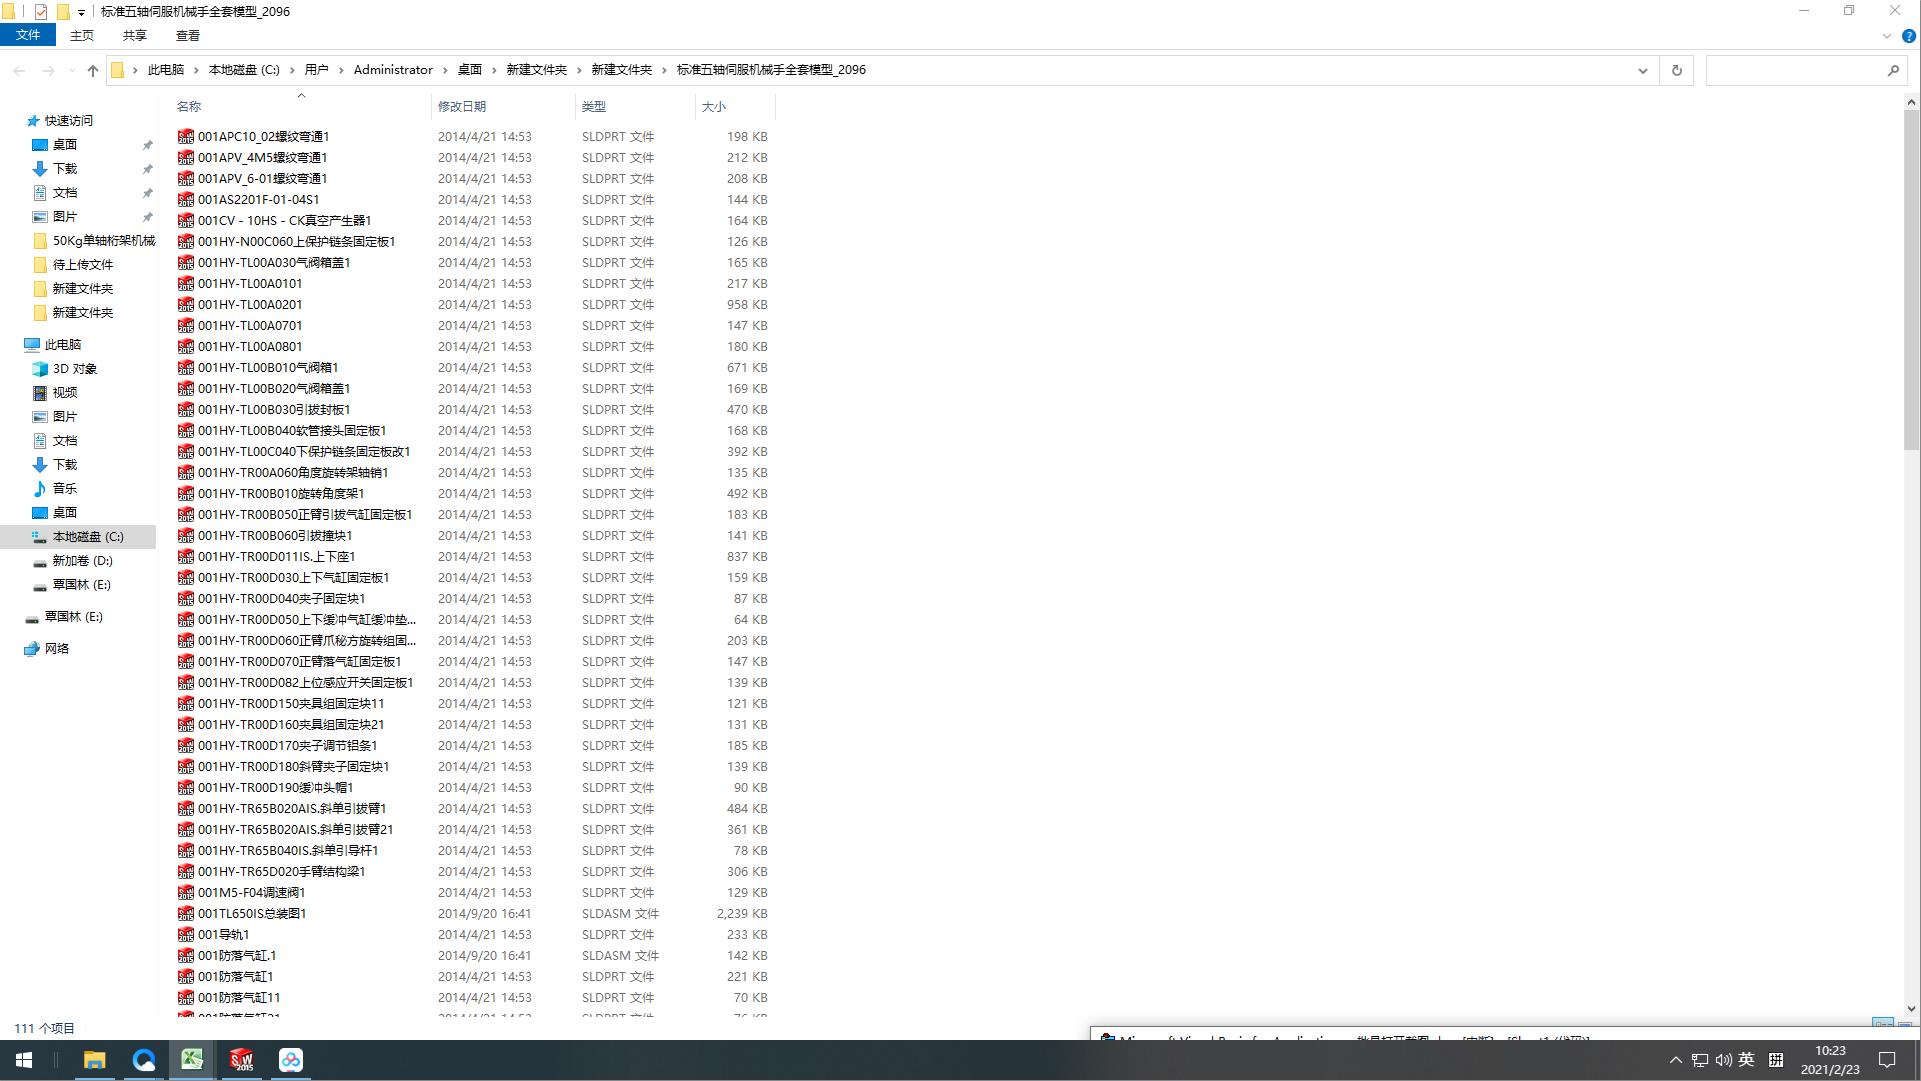Click the refresh button beside address bar

[1677, 70]
